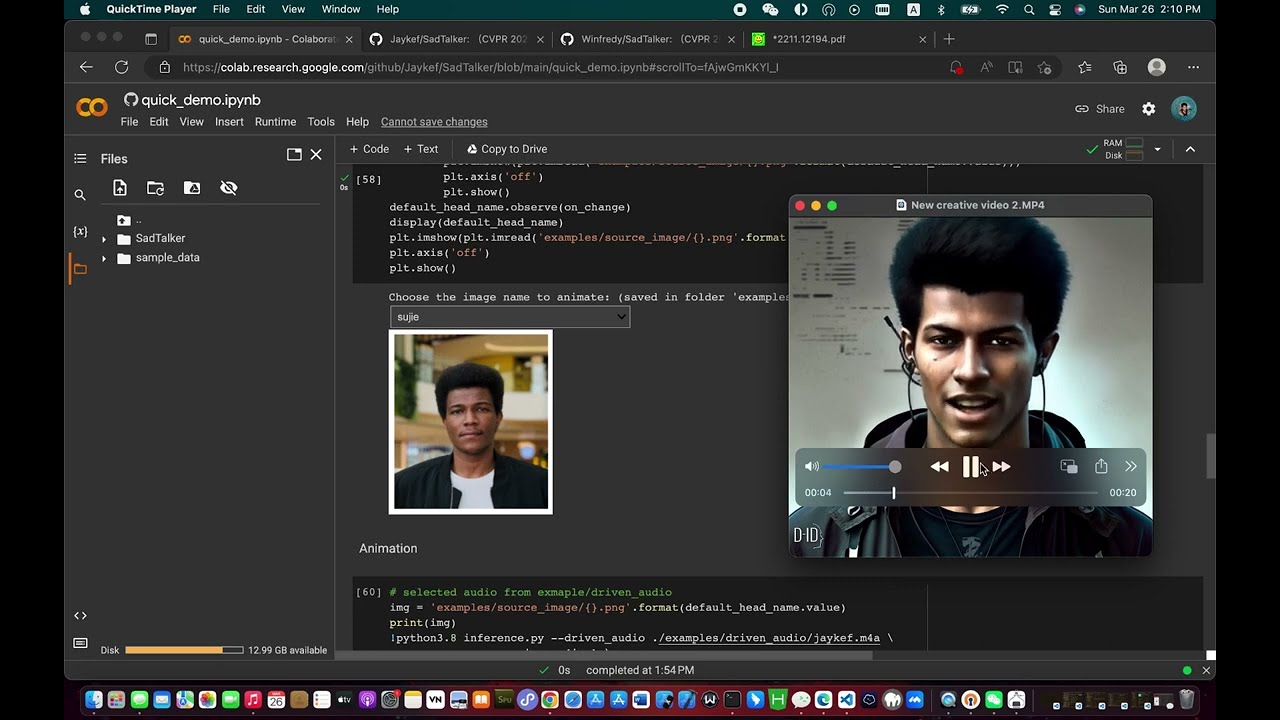Open Collections icon in browser toolbar
The height and width of the screenshot is (720, 1280).
(1120, 67)
